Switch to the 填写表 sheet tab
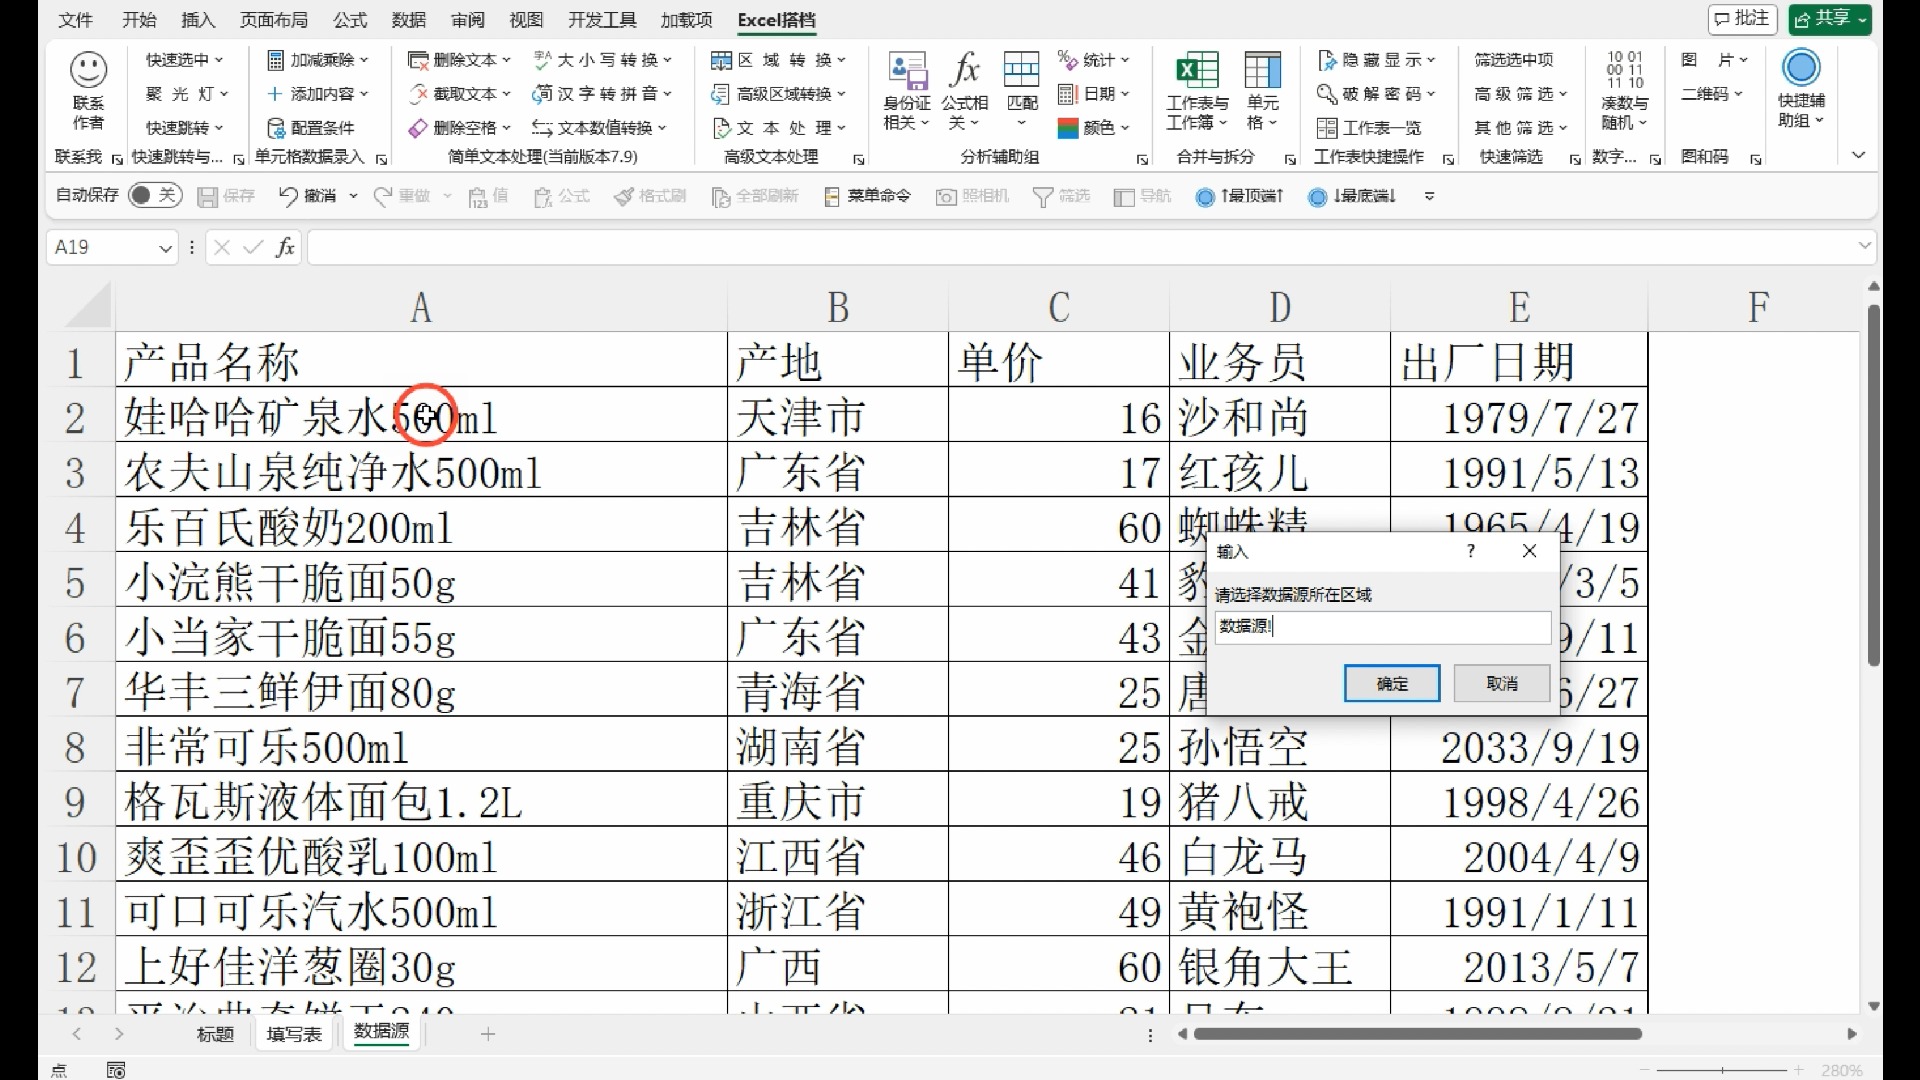Image resolution: width=1920 pixels, height=1080 pixels. coord(294,1034)
